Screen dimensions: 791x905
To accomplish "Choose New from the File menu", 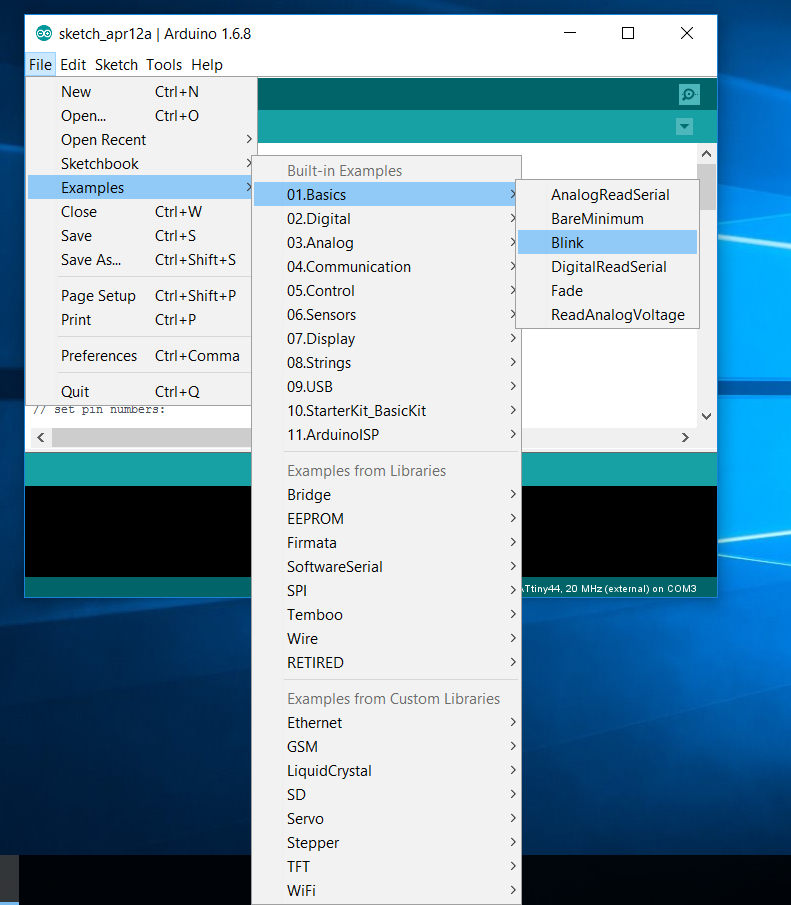I will click(139, 92).
